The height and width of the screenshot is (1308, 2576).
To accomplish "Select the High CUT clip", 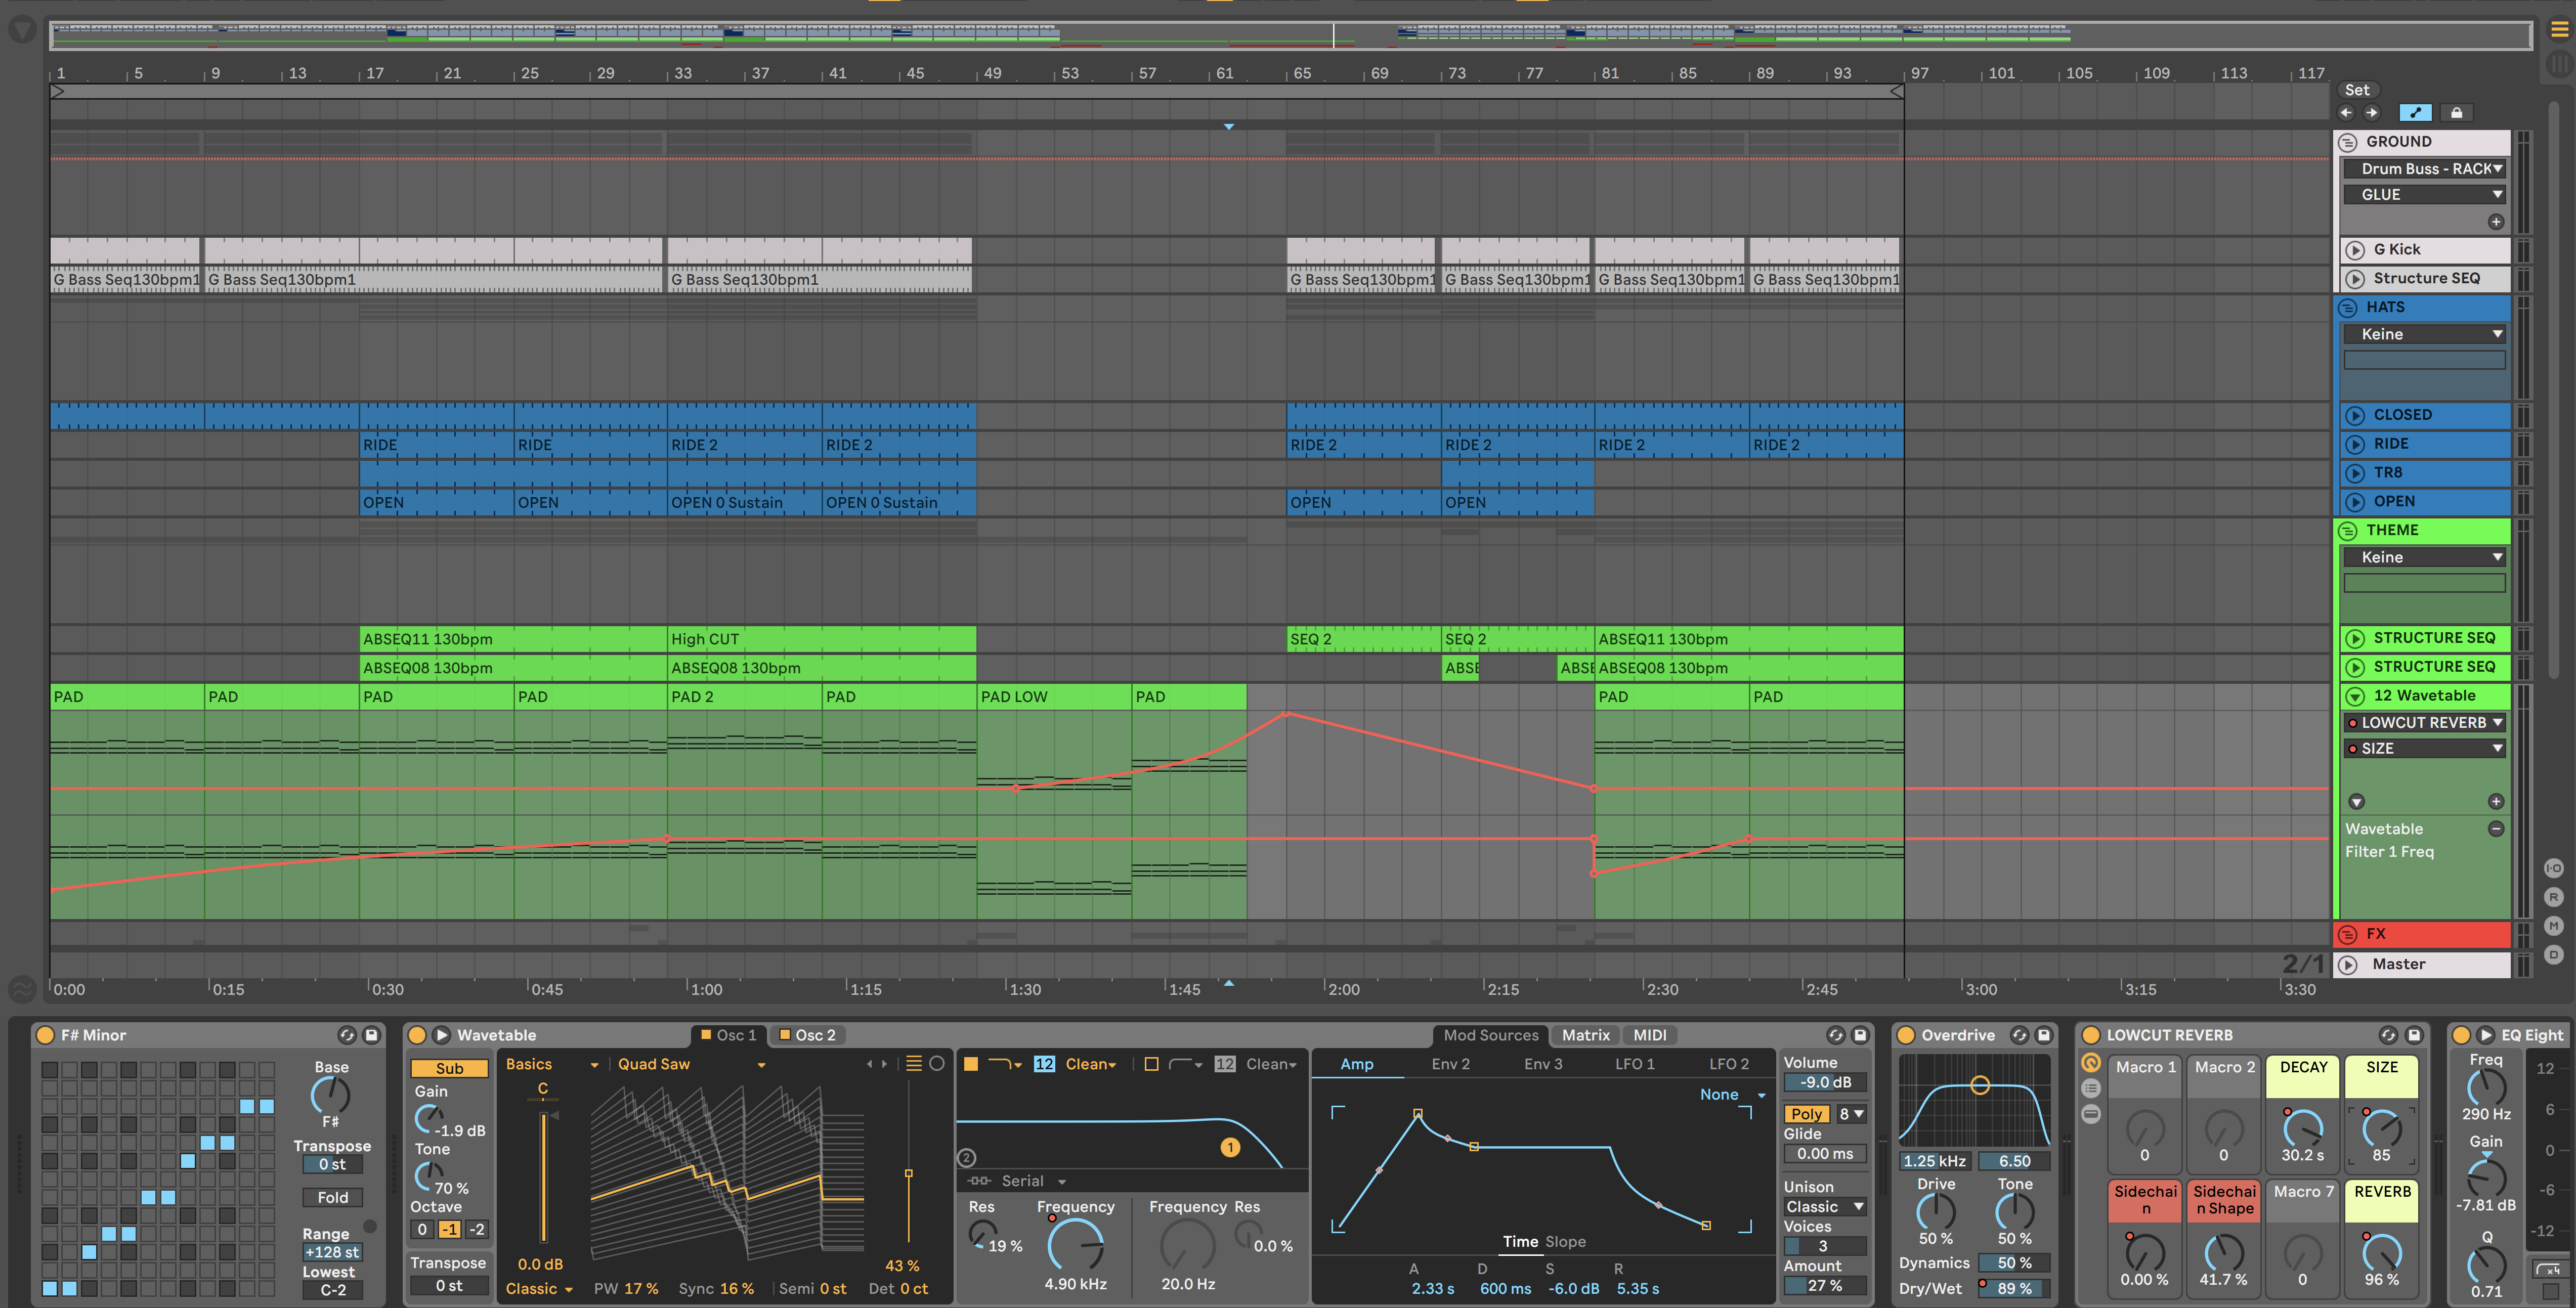I will tap(821, 639).
